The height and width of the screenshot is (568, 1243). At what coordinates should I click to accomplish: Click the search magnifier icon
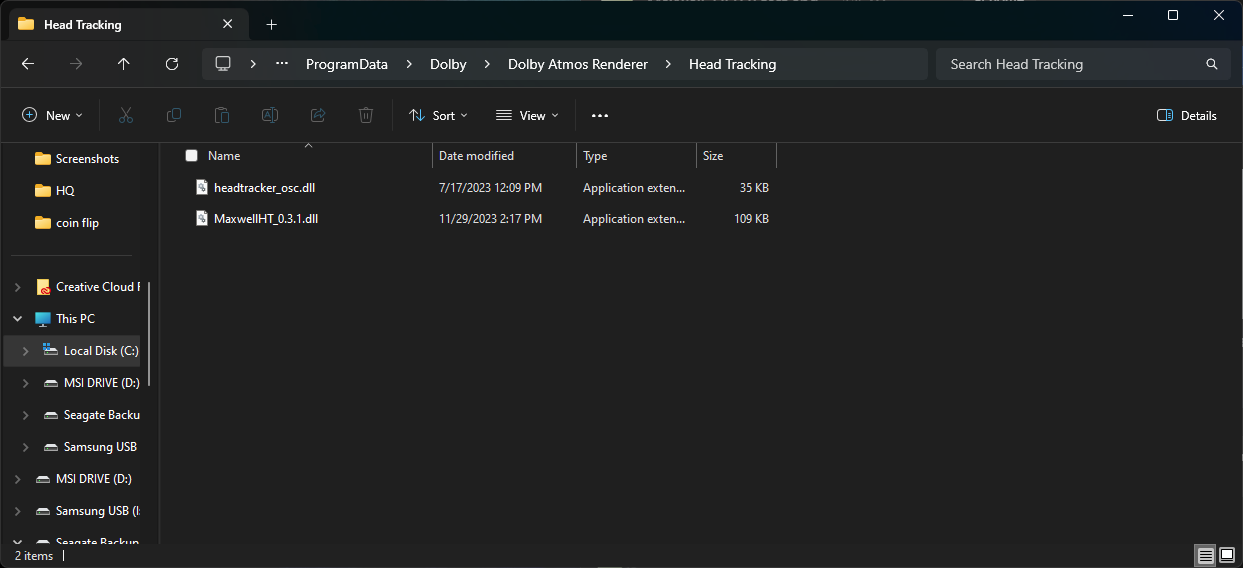[x=1212, y=64]
